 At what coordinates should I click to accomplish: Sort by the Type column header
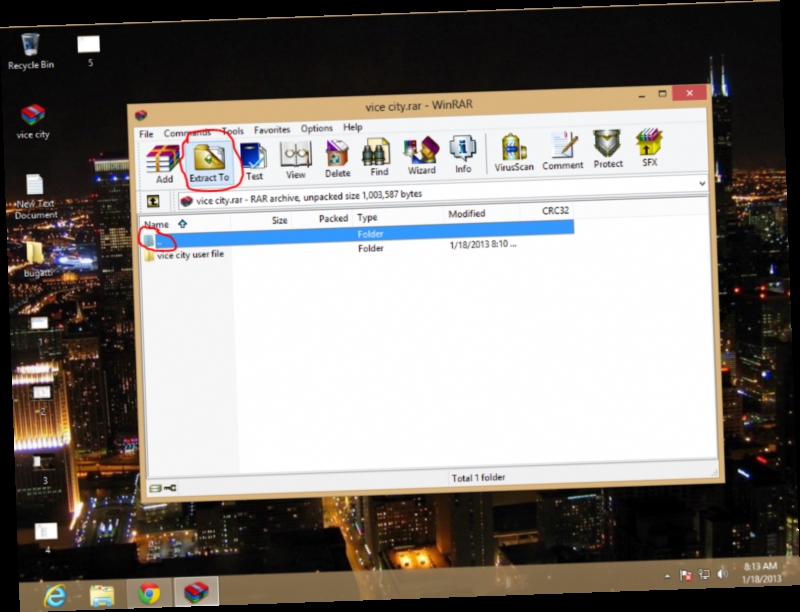tap(399, 216)
